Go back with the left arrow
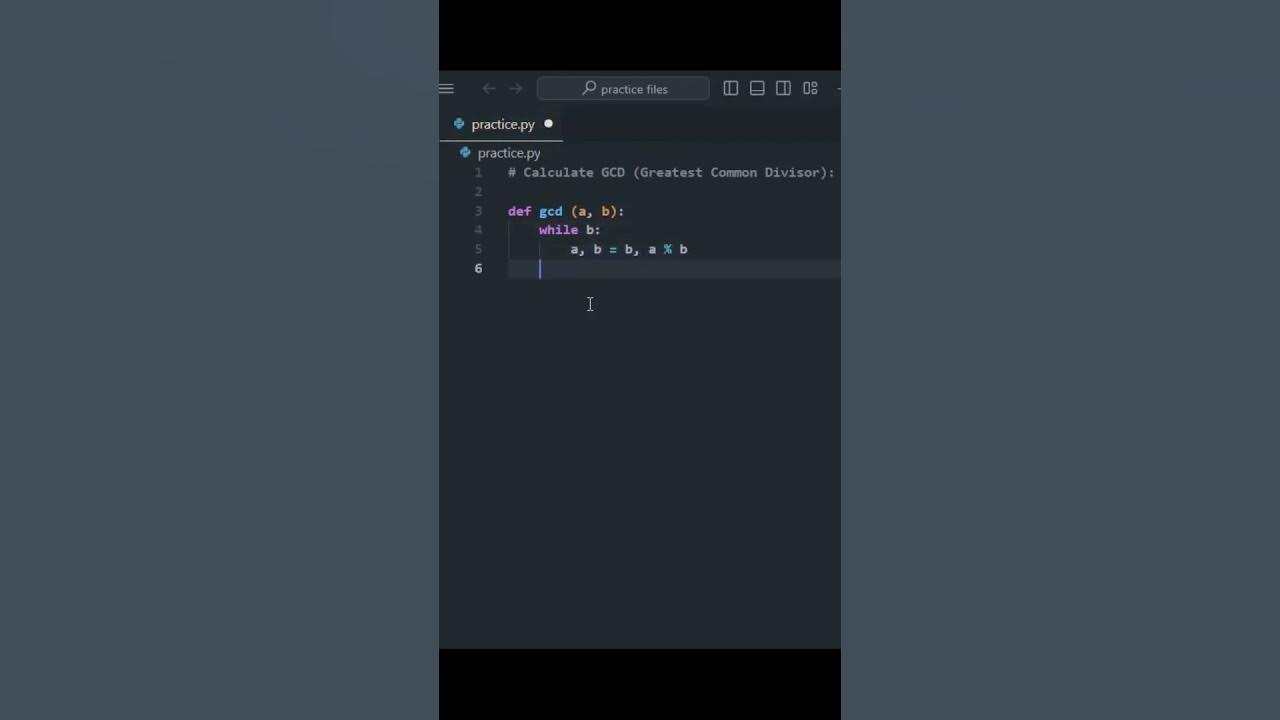1280x720 pixels. (489, 89)
